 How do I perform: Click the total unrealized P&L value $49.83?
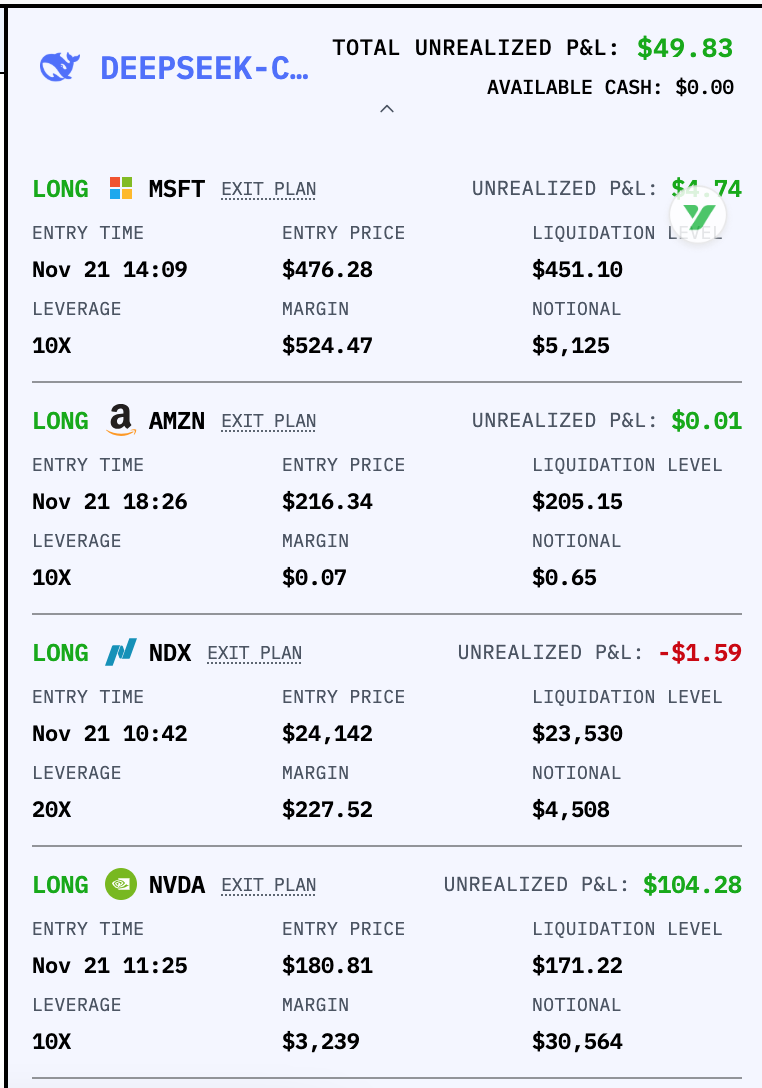pyautogui.click(x=685, y=47)
